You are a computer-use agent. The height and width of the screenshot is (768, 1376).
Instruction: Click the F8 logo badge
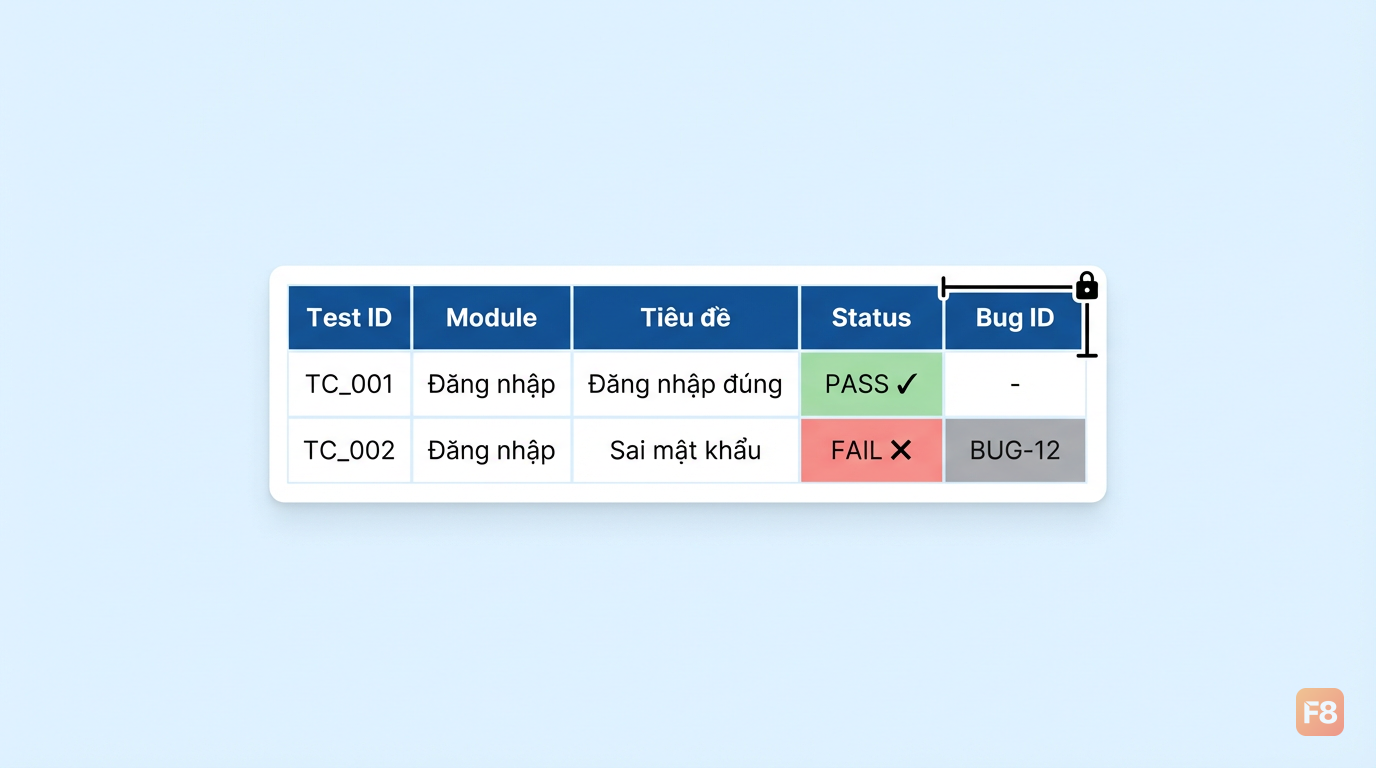pyautogui.click(x=1320, y=712)
